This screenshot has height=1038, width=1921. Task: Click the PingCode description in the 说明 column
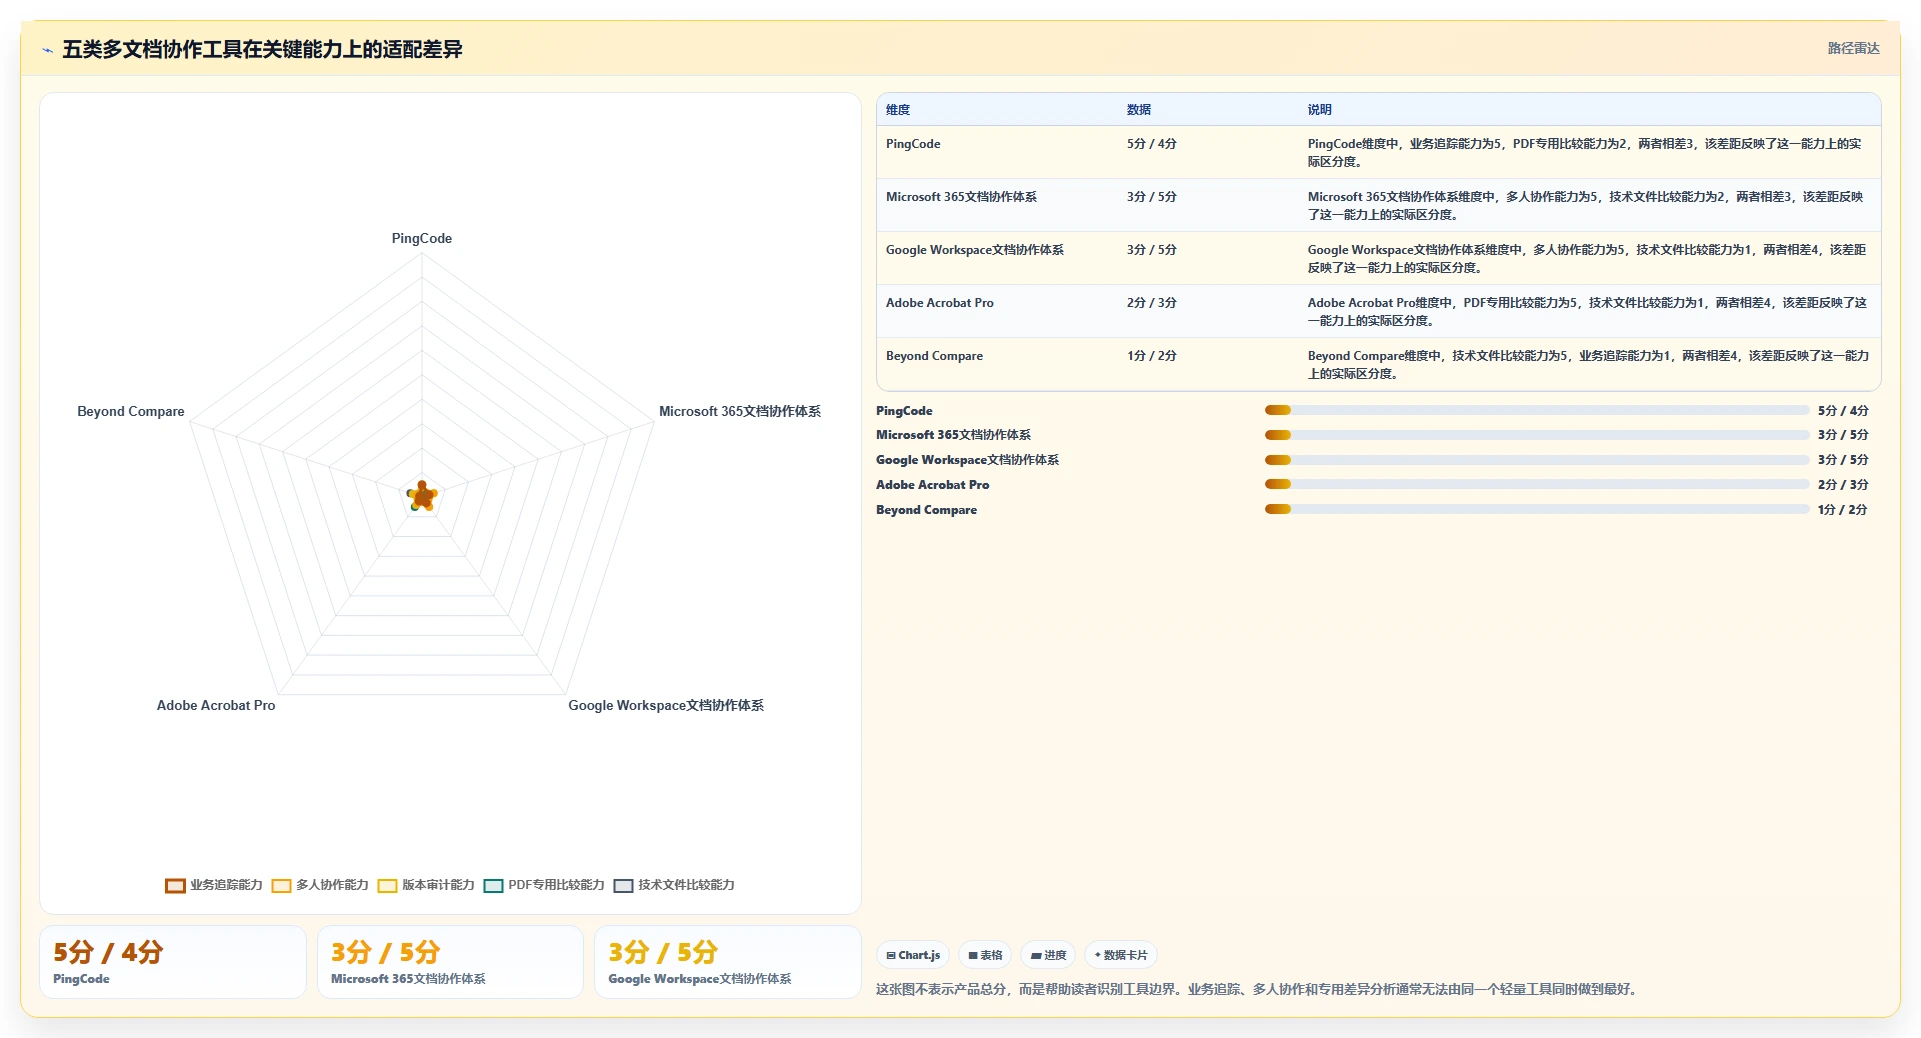(1585, 153)
